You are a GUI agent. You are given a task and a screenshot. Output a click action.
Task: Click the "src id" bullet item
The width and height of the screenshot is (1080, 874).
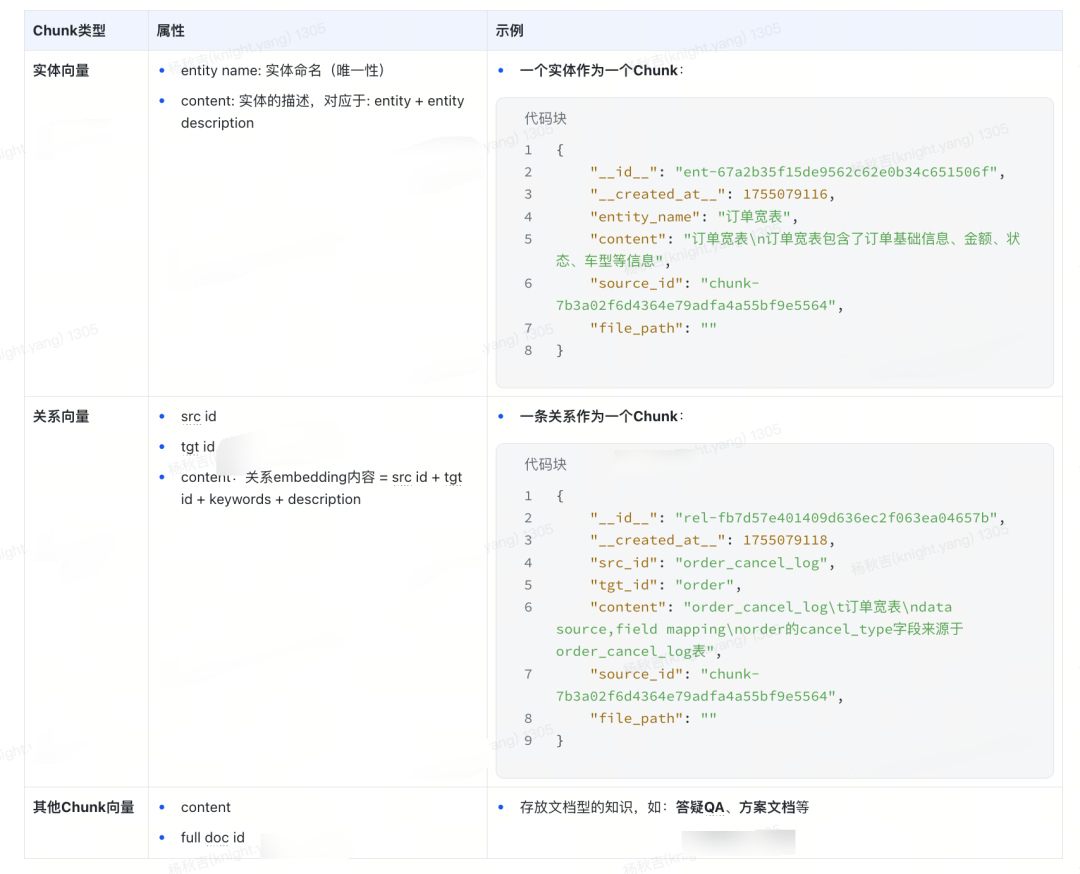pos(198,416)
